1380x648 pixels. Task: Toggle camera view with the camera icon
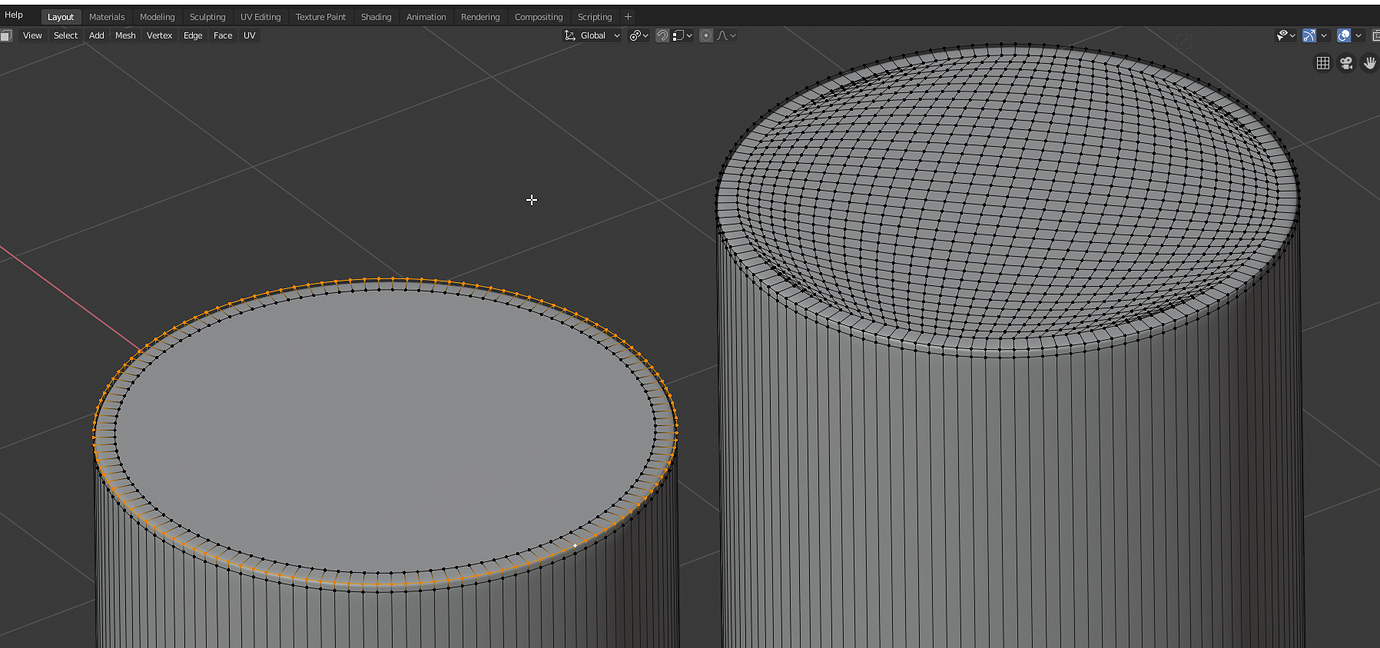click(1346, 63)
